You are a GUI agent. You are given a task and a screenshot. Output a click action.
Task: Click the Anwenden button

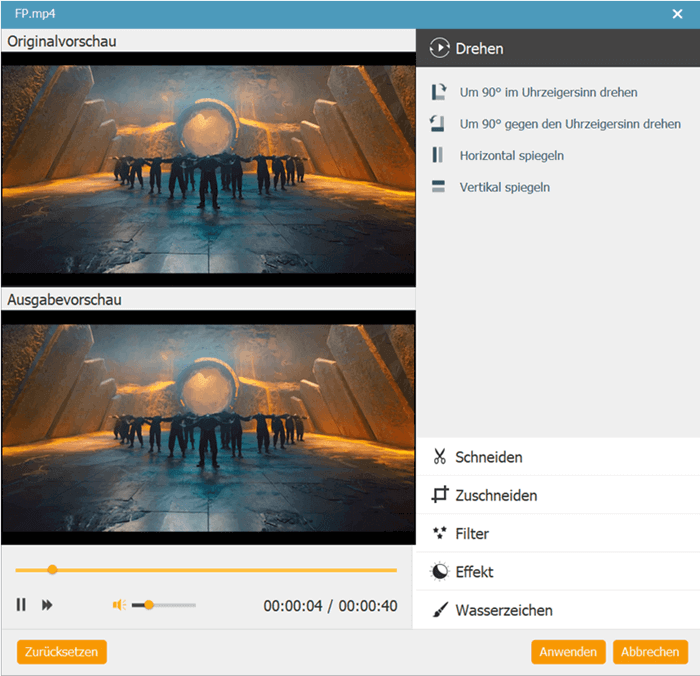point(568,651)
